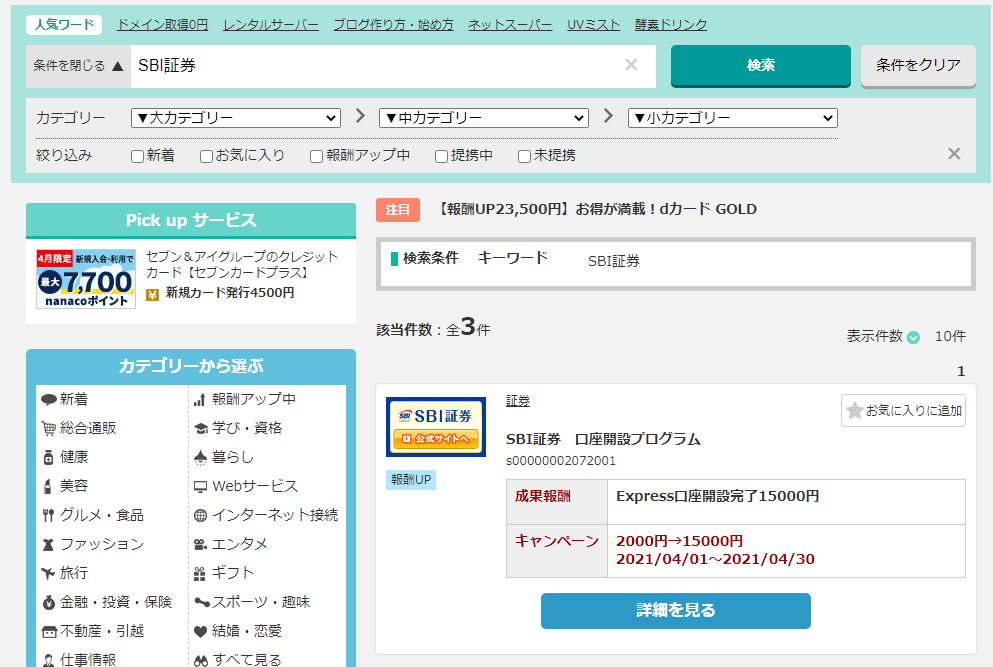The image size is (993, 667).
Task: Click the 詳細を見る button
Action: coord(676,611)
